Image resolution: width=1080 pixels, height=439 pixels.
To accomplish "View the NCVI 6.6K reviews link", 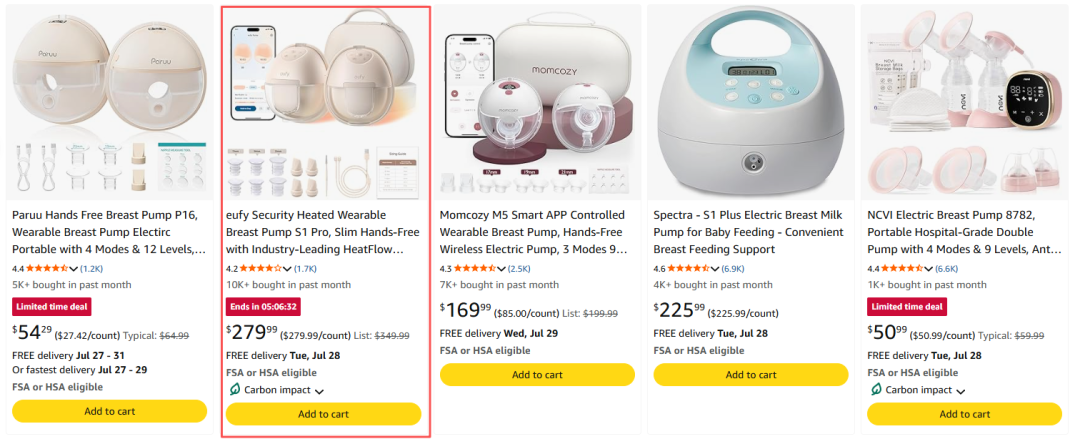I will pos(946,268).
